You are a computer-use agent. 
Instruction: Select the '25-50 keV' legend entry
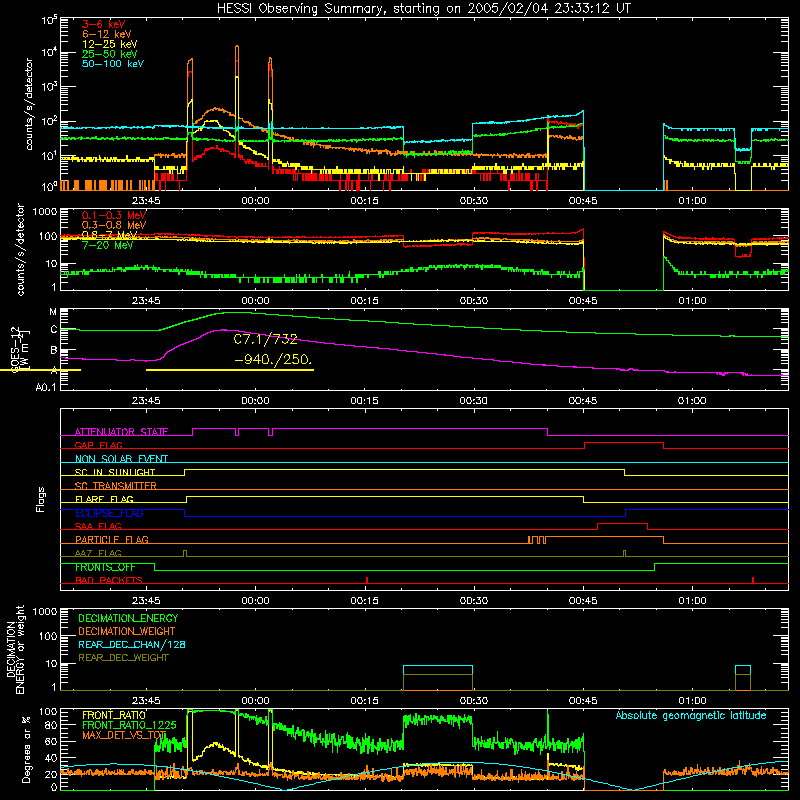(x=110, y=54)
